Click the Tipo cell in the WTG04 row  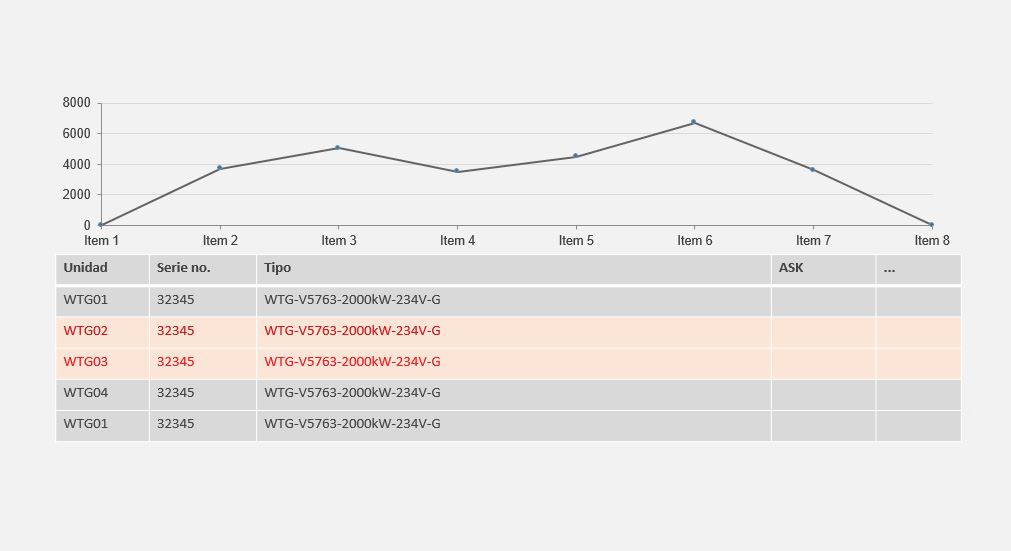[x=352, y=393]
